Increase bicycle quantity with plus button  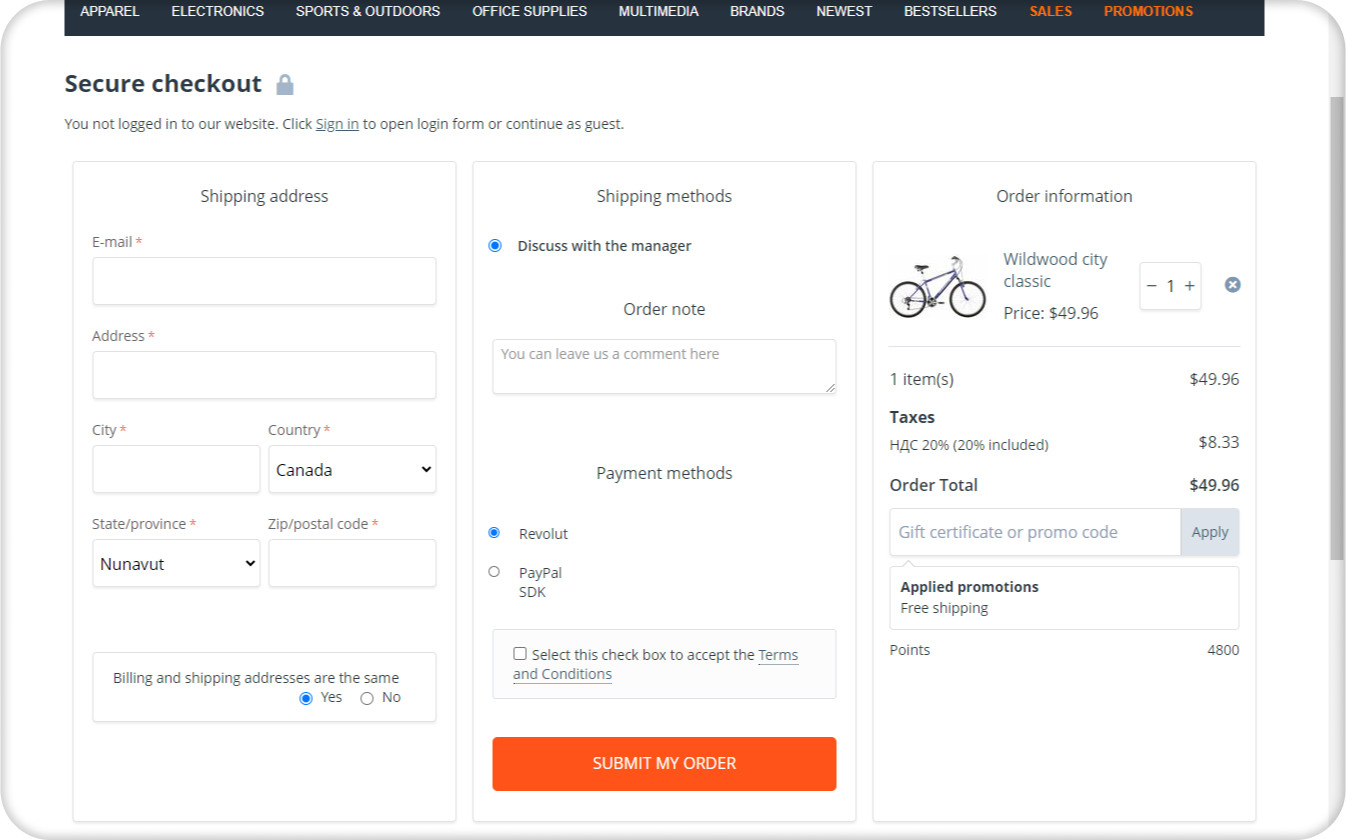coord(1190,286)
